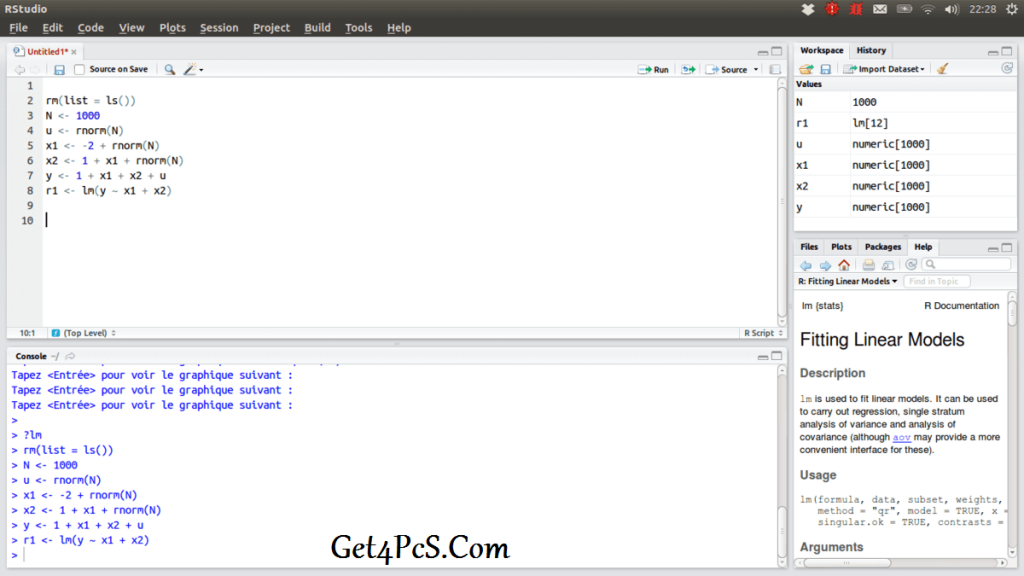This screenshot has height=576, width=1024.
Task: Click the find/replace magnifier icon in editor
Action: pos(169,70)
